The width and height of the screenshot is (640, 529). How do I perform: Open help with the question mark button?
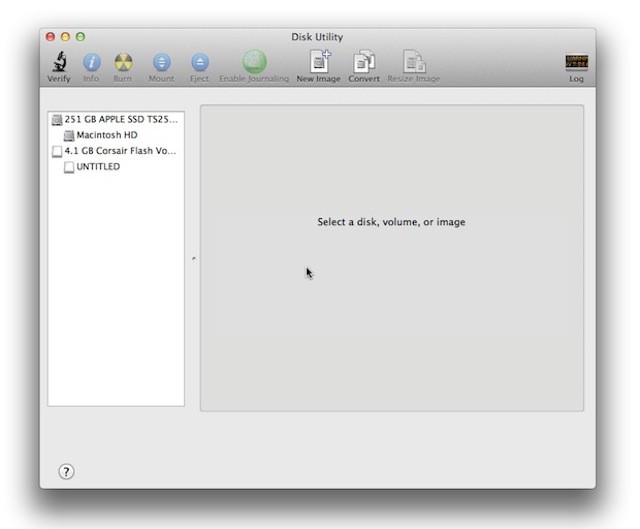coord(67,472)
